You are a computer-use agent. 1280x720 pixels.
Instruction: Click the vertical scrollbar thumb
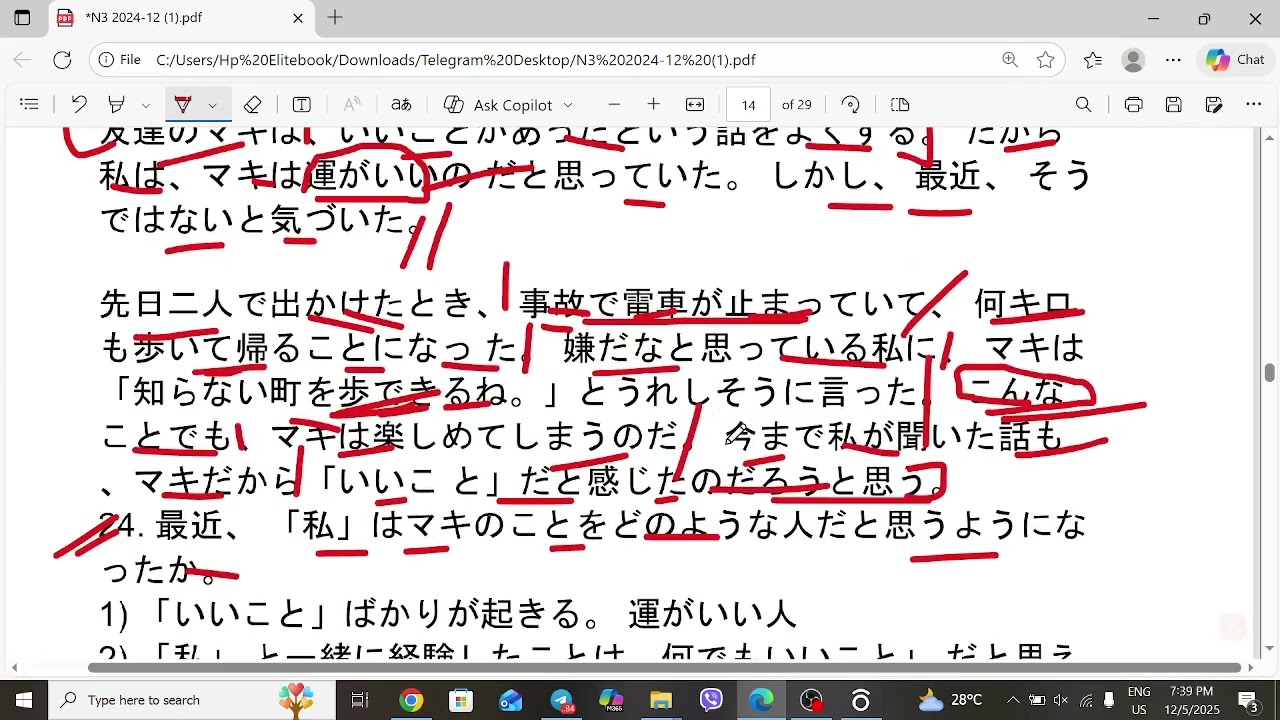[1270, 373]
